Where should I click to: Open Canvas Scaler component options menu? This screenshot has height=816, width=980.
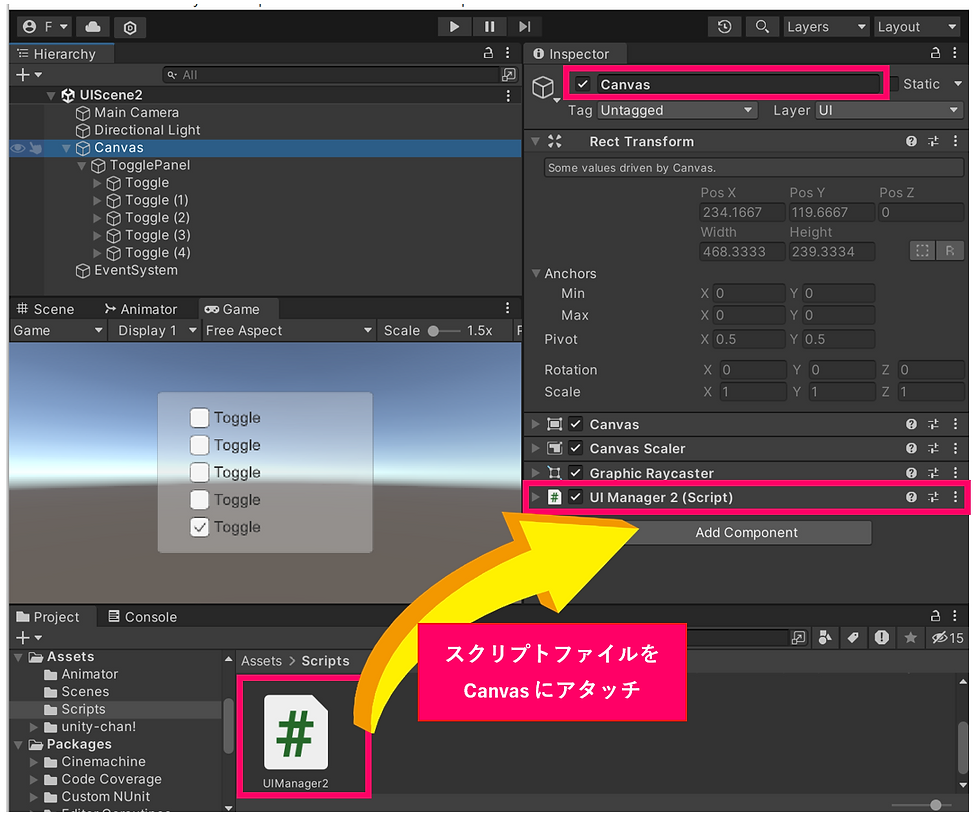[955, 449]
